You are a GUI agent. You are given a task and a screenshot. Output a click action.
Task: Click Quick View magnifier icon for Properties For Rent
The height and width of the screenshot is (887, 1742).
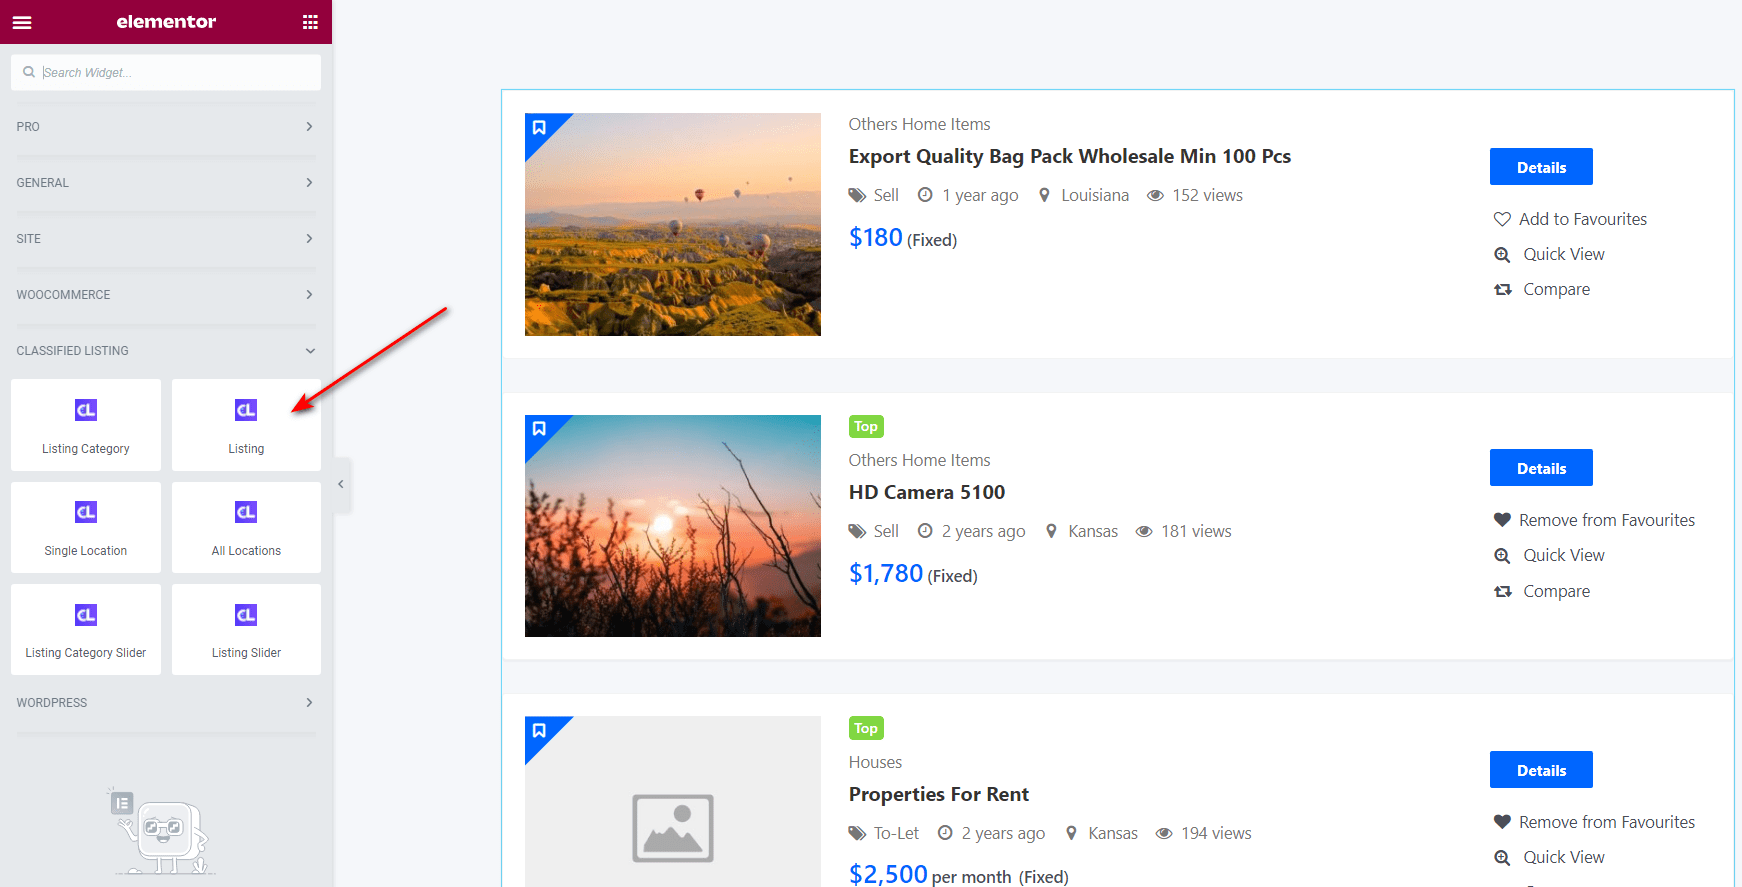point(1502,857)
